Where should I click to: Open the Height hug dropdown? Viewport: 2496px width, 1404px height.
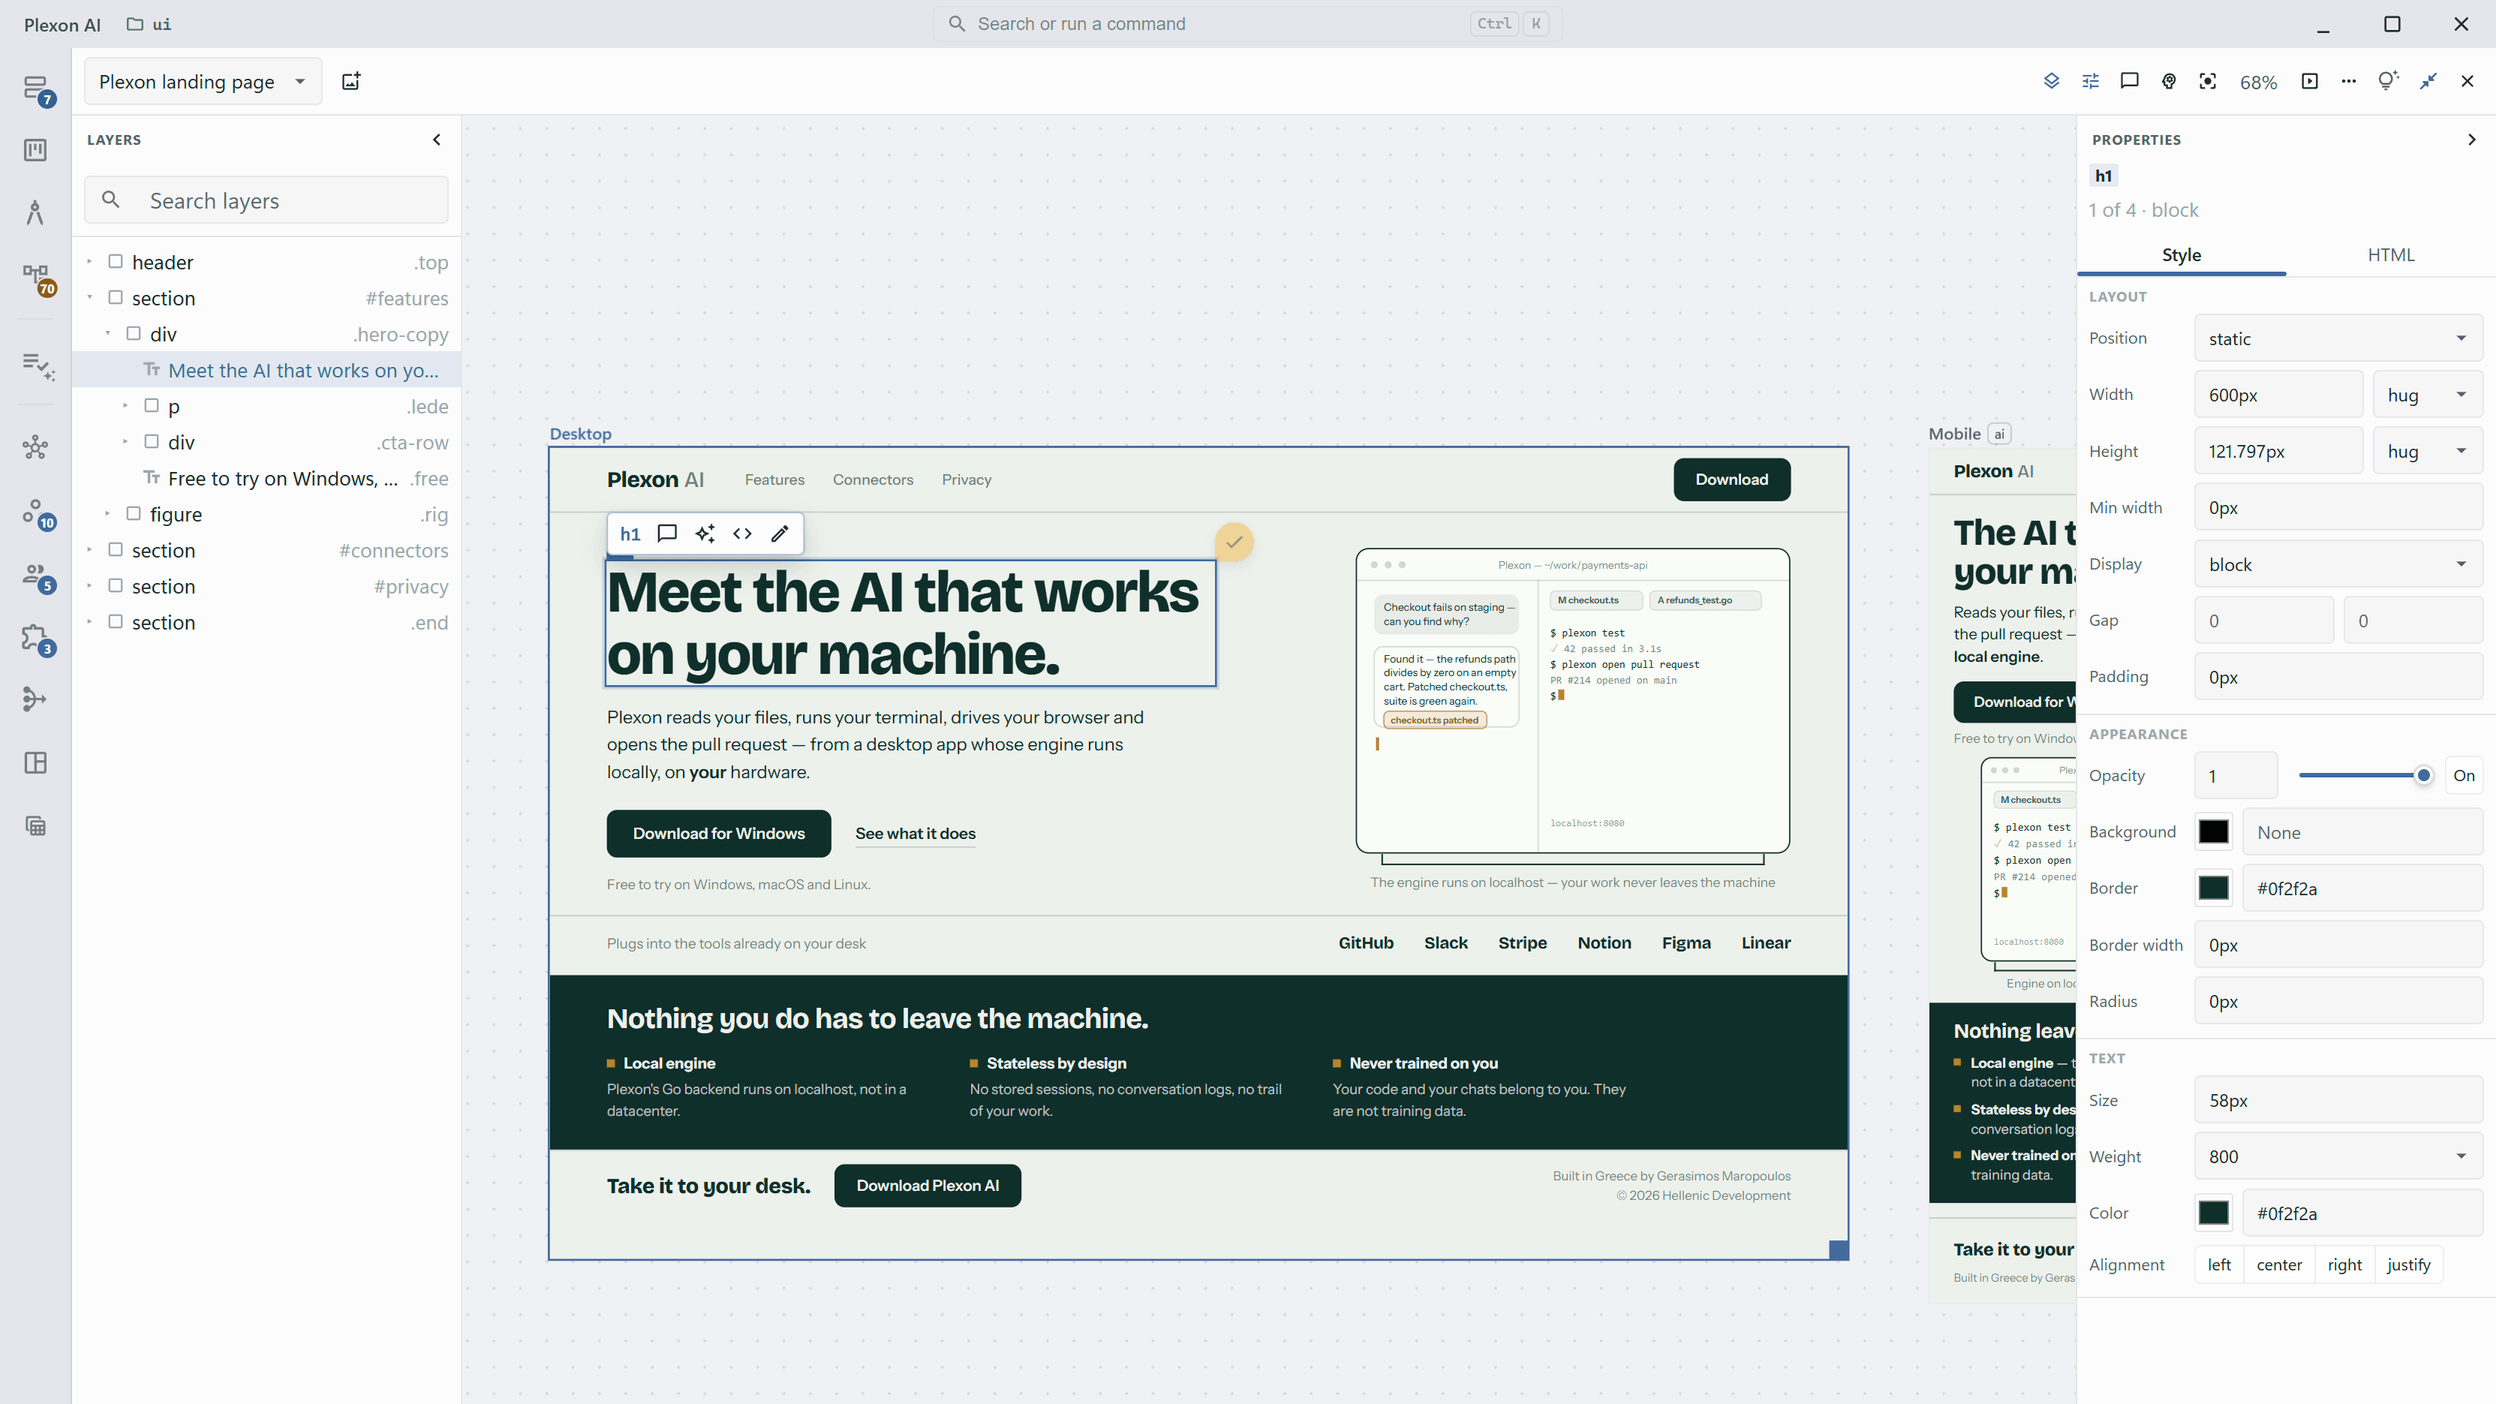point(2427,451)
